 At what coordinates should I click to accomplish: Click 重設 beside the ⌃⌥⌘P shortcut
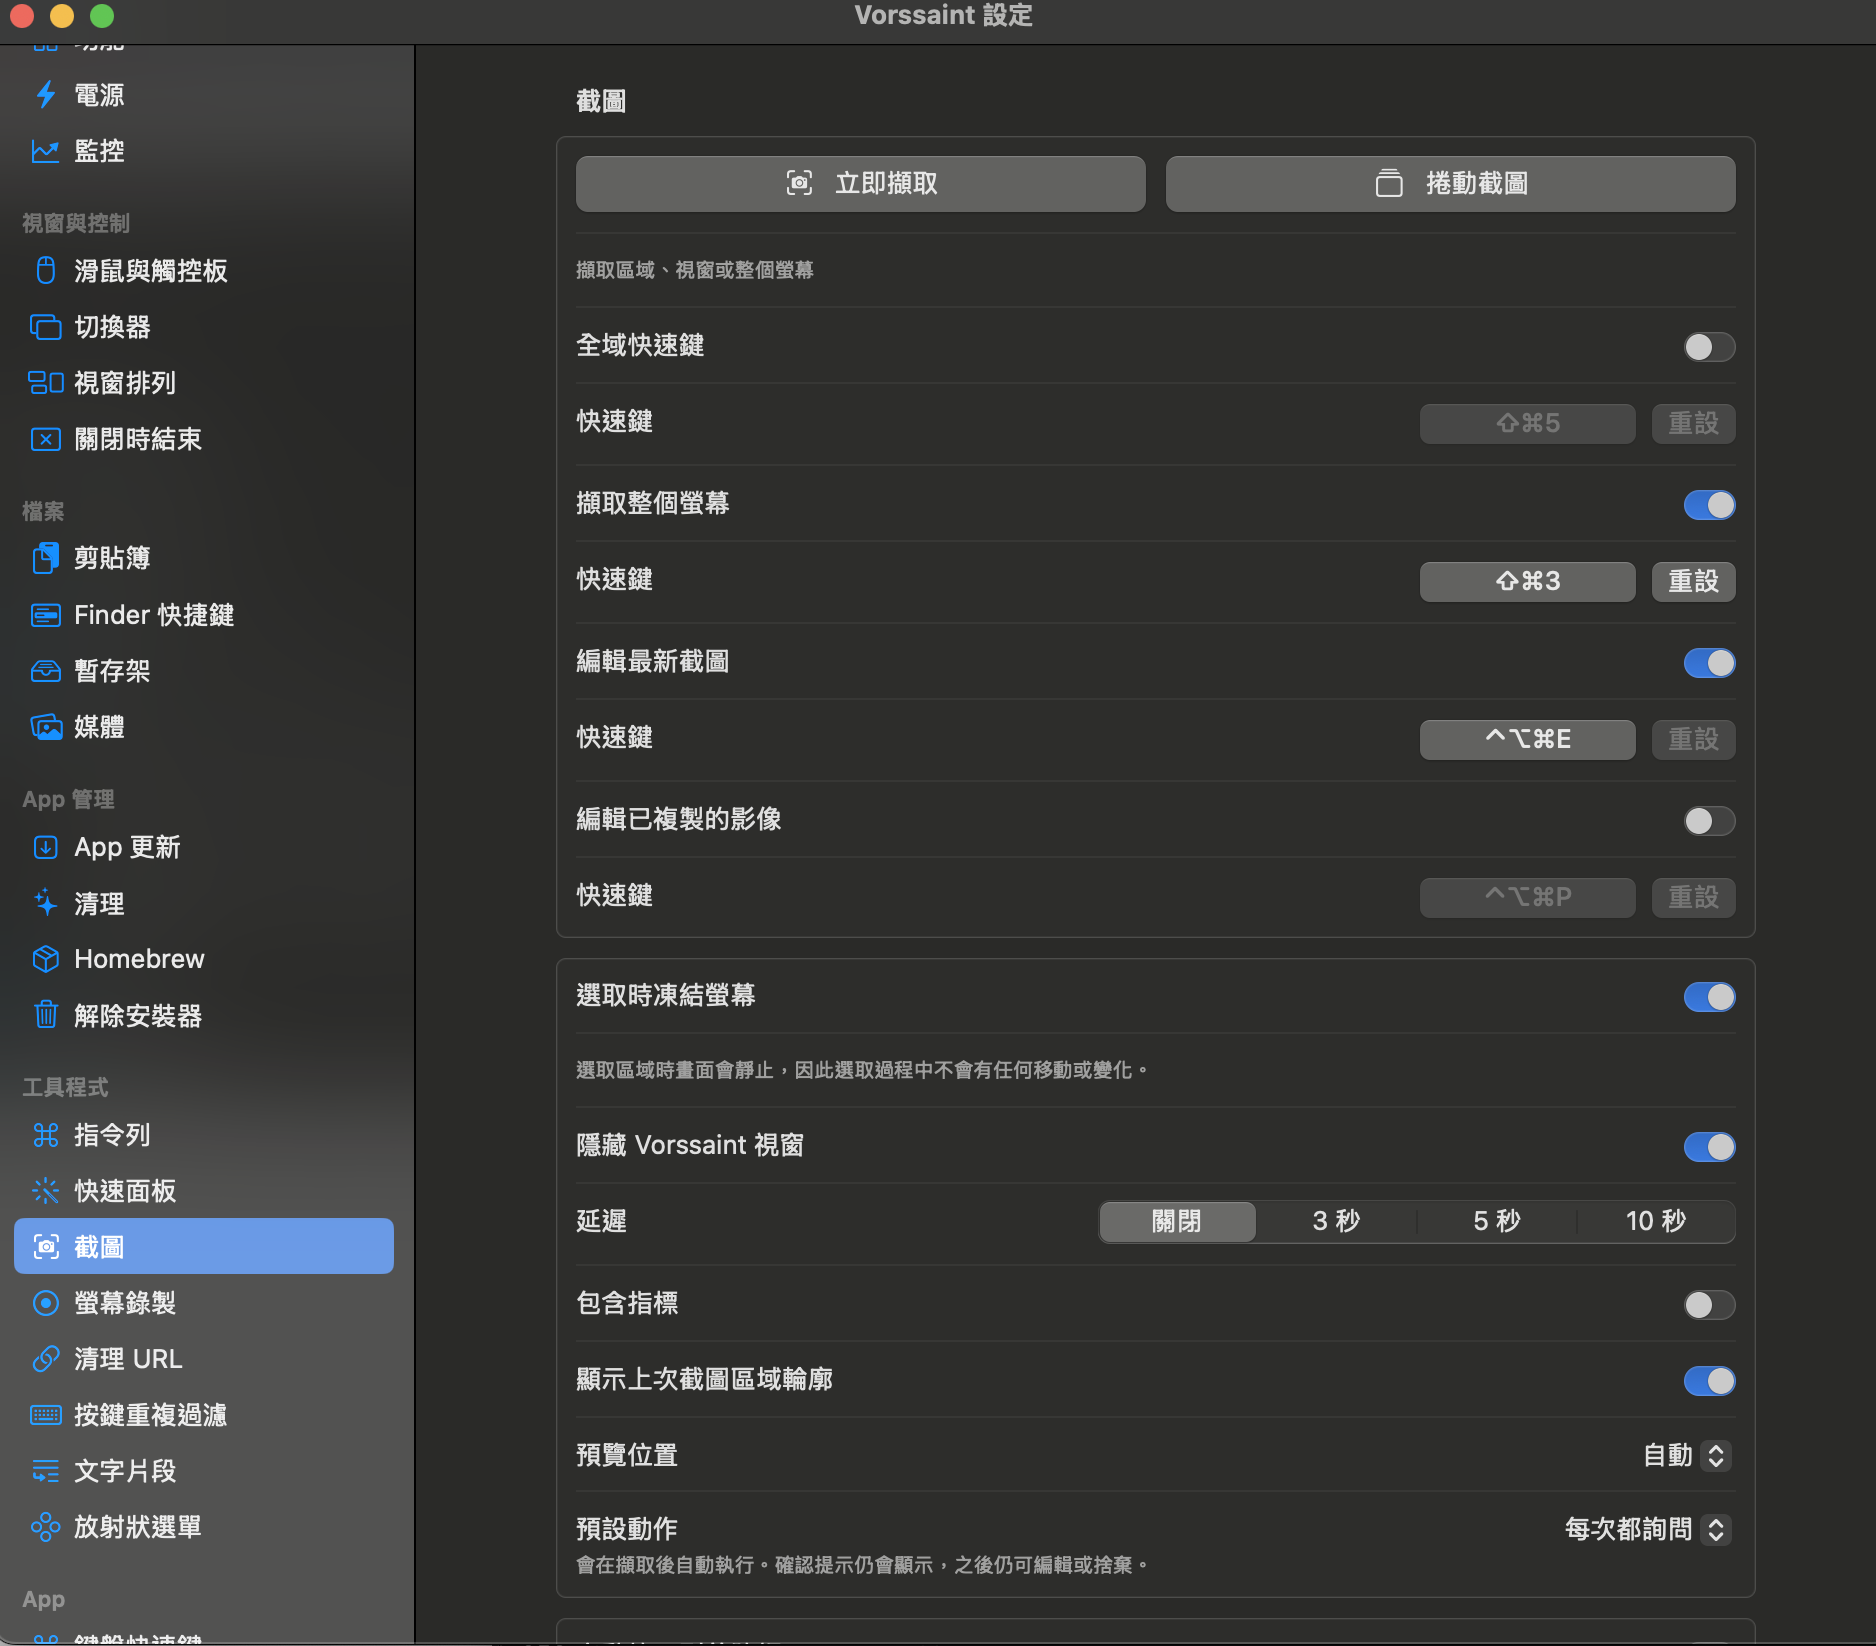1693,897
